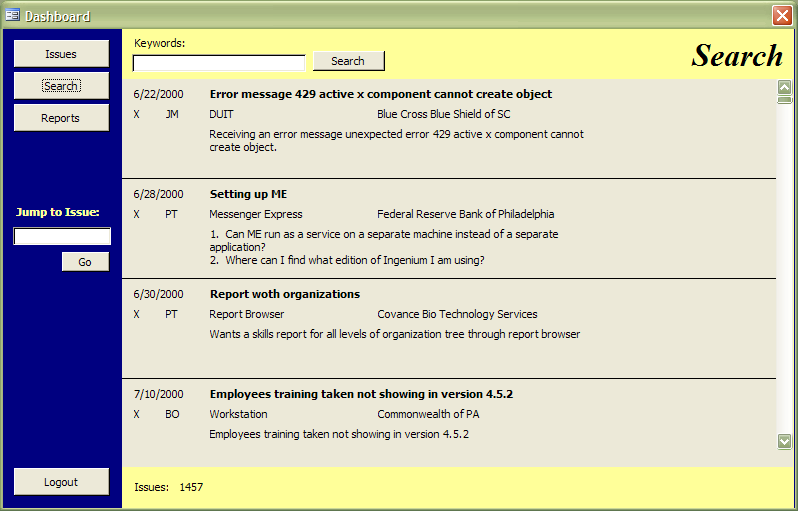
Task: Focus the Jump to Issue text box
Action: tap(62, 237)
